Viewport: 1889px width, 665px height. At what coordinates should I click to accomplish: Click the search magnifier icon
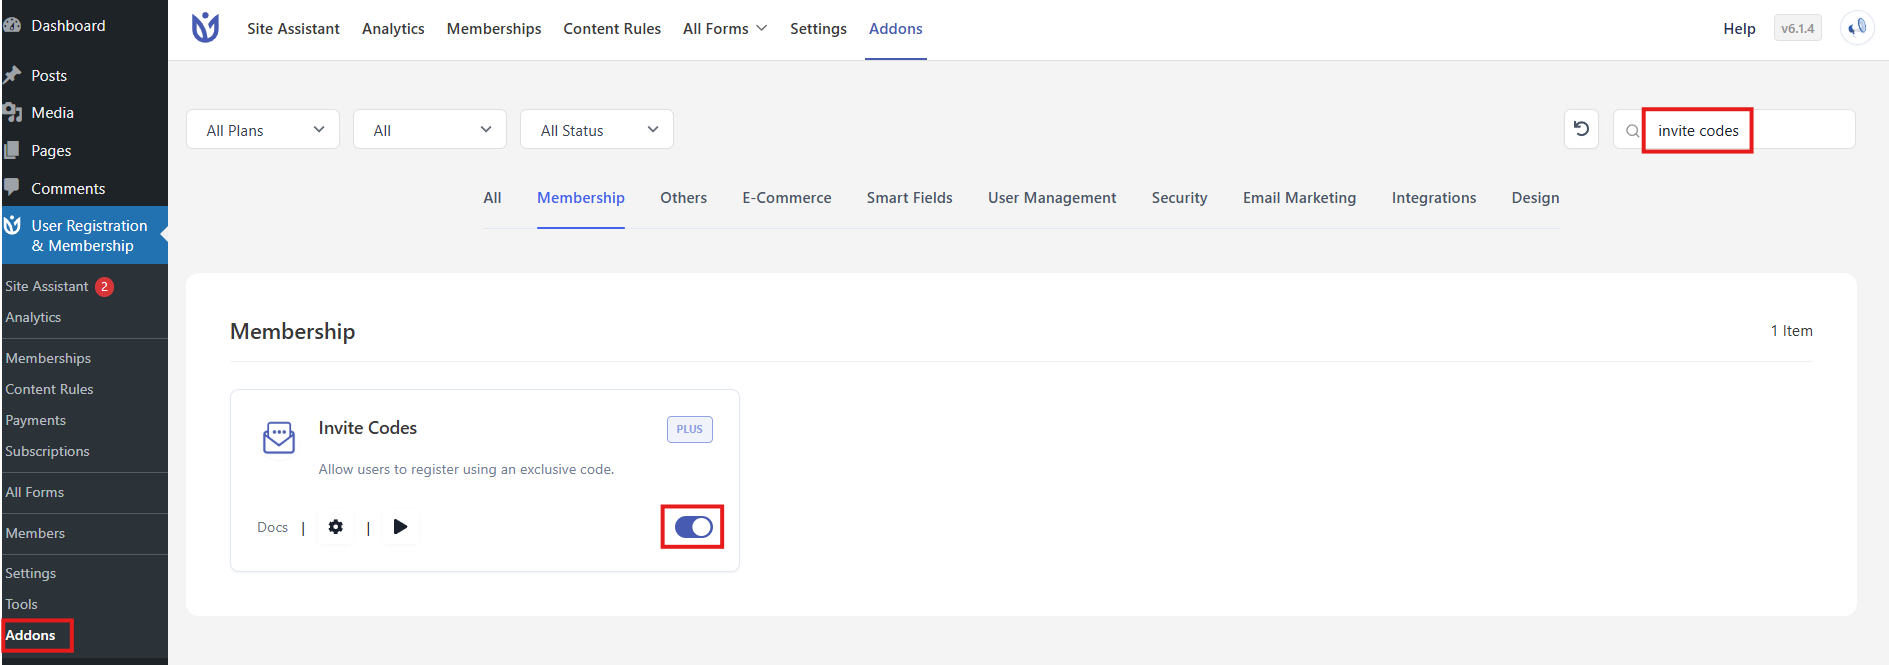(1632, 131)
